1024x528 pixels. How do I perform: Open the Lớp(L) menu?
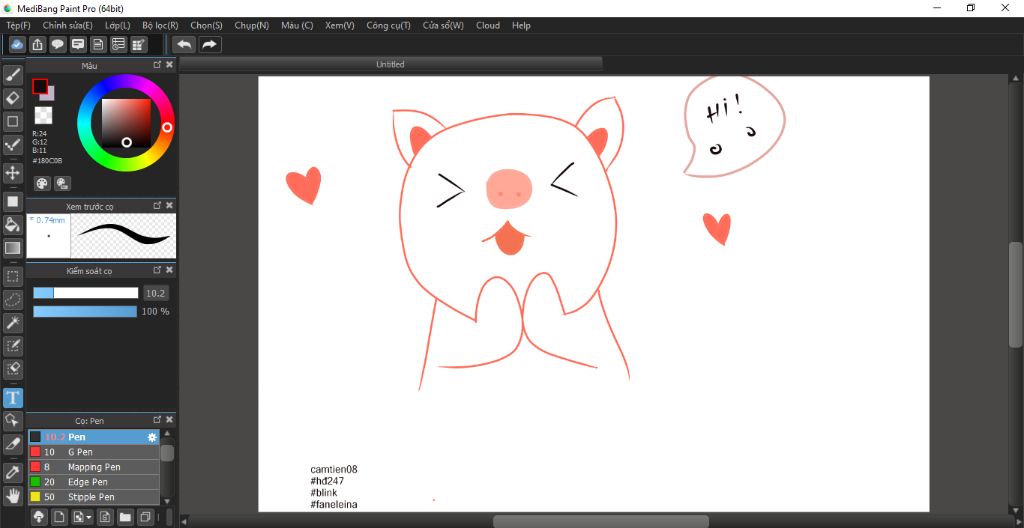118,25
